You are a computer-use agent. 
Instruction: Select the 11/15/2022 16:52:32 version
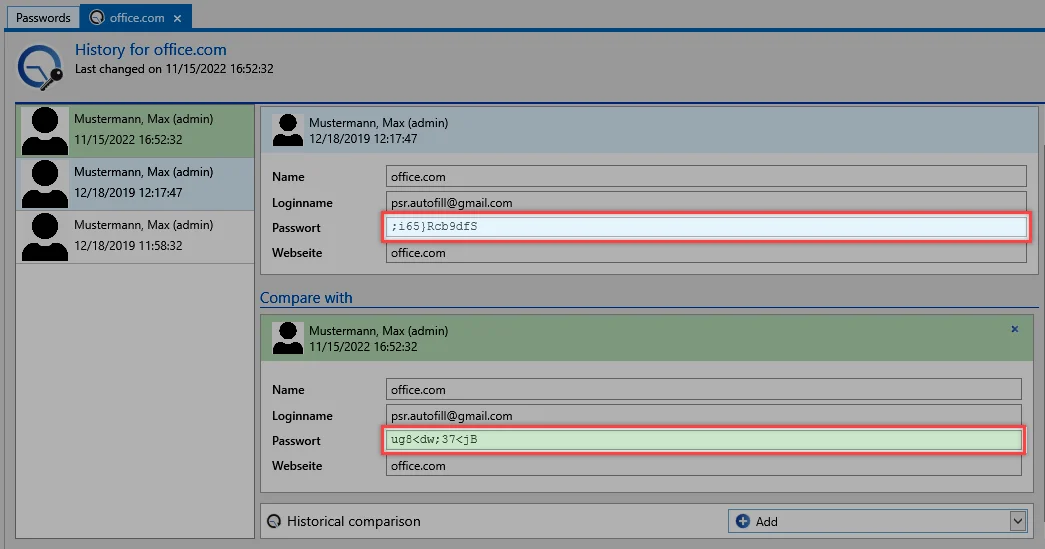pos(135,131)
